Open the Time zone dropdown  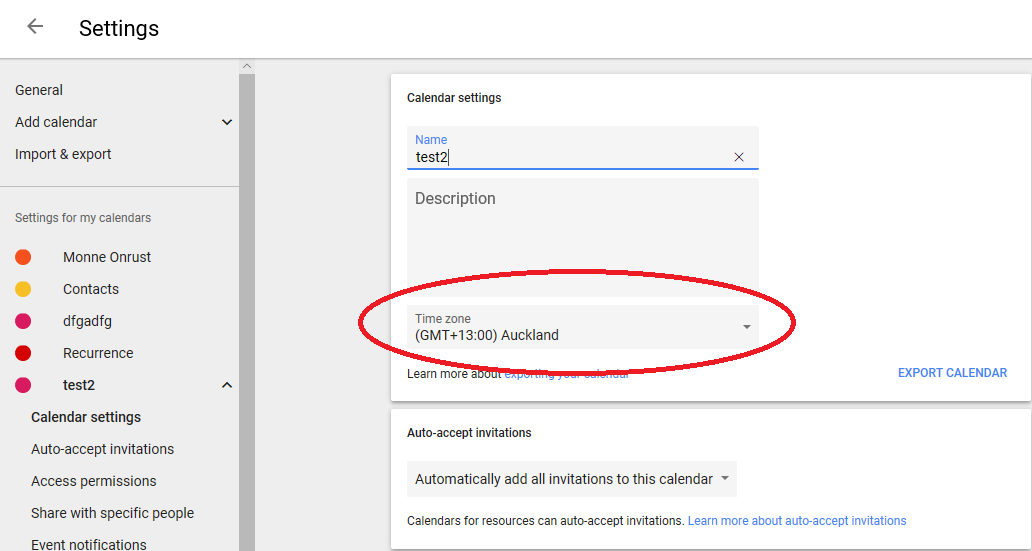582,327
